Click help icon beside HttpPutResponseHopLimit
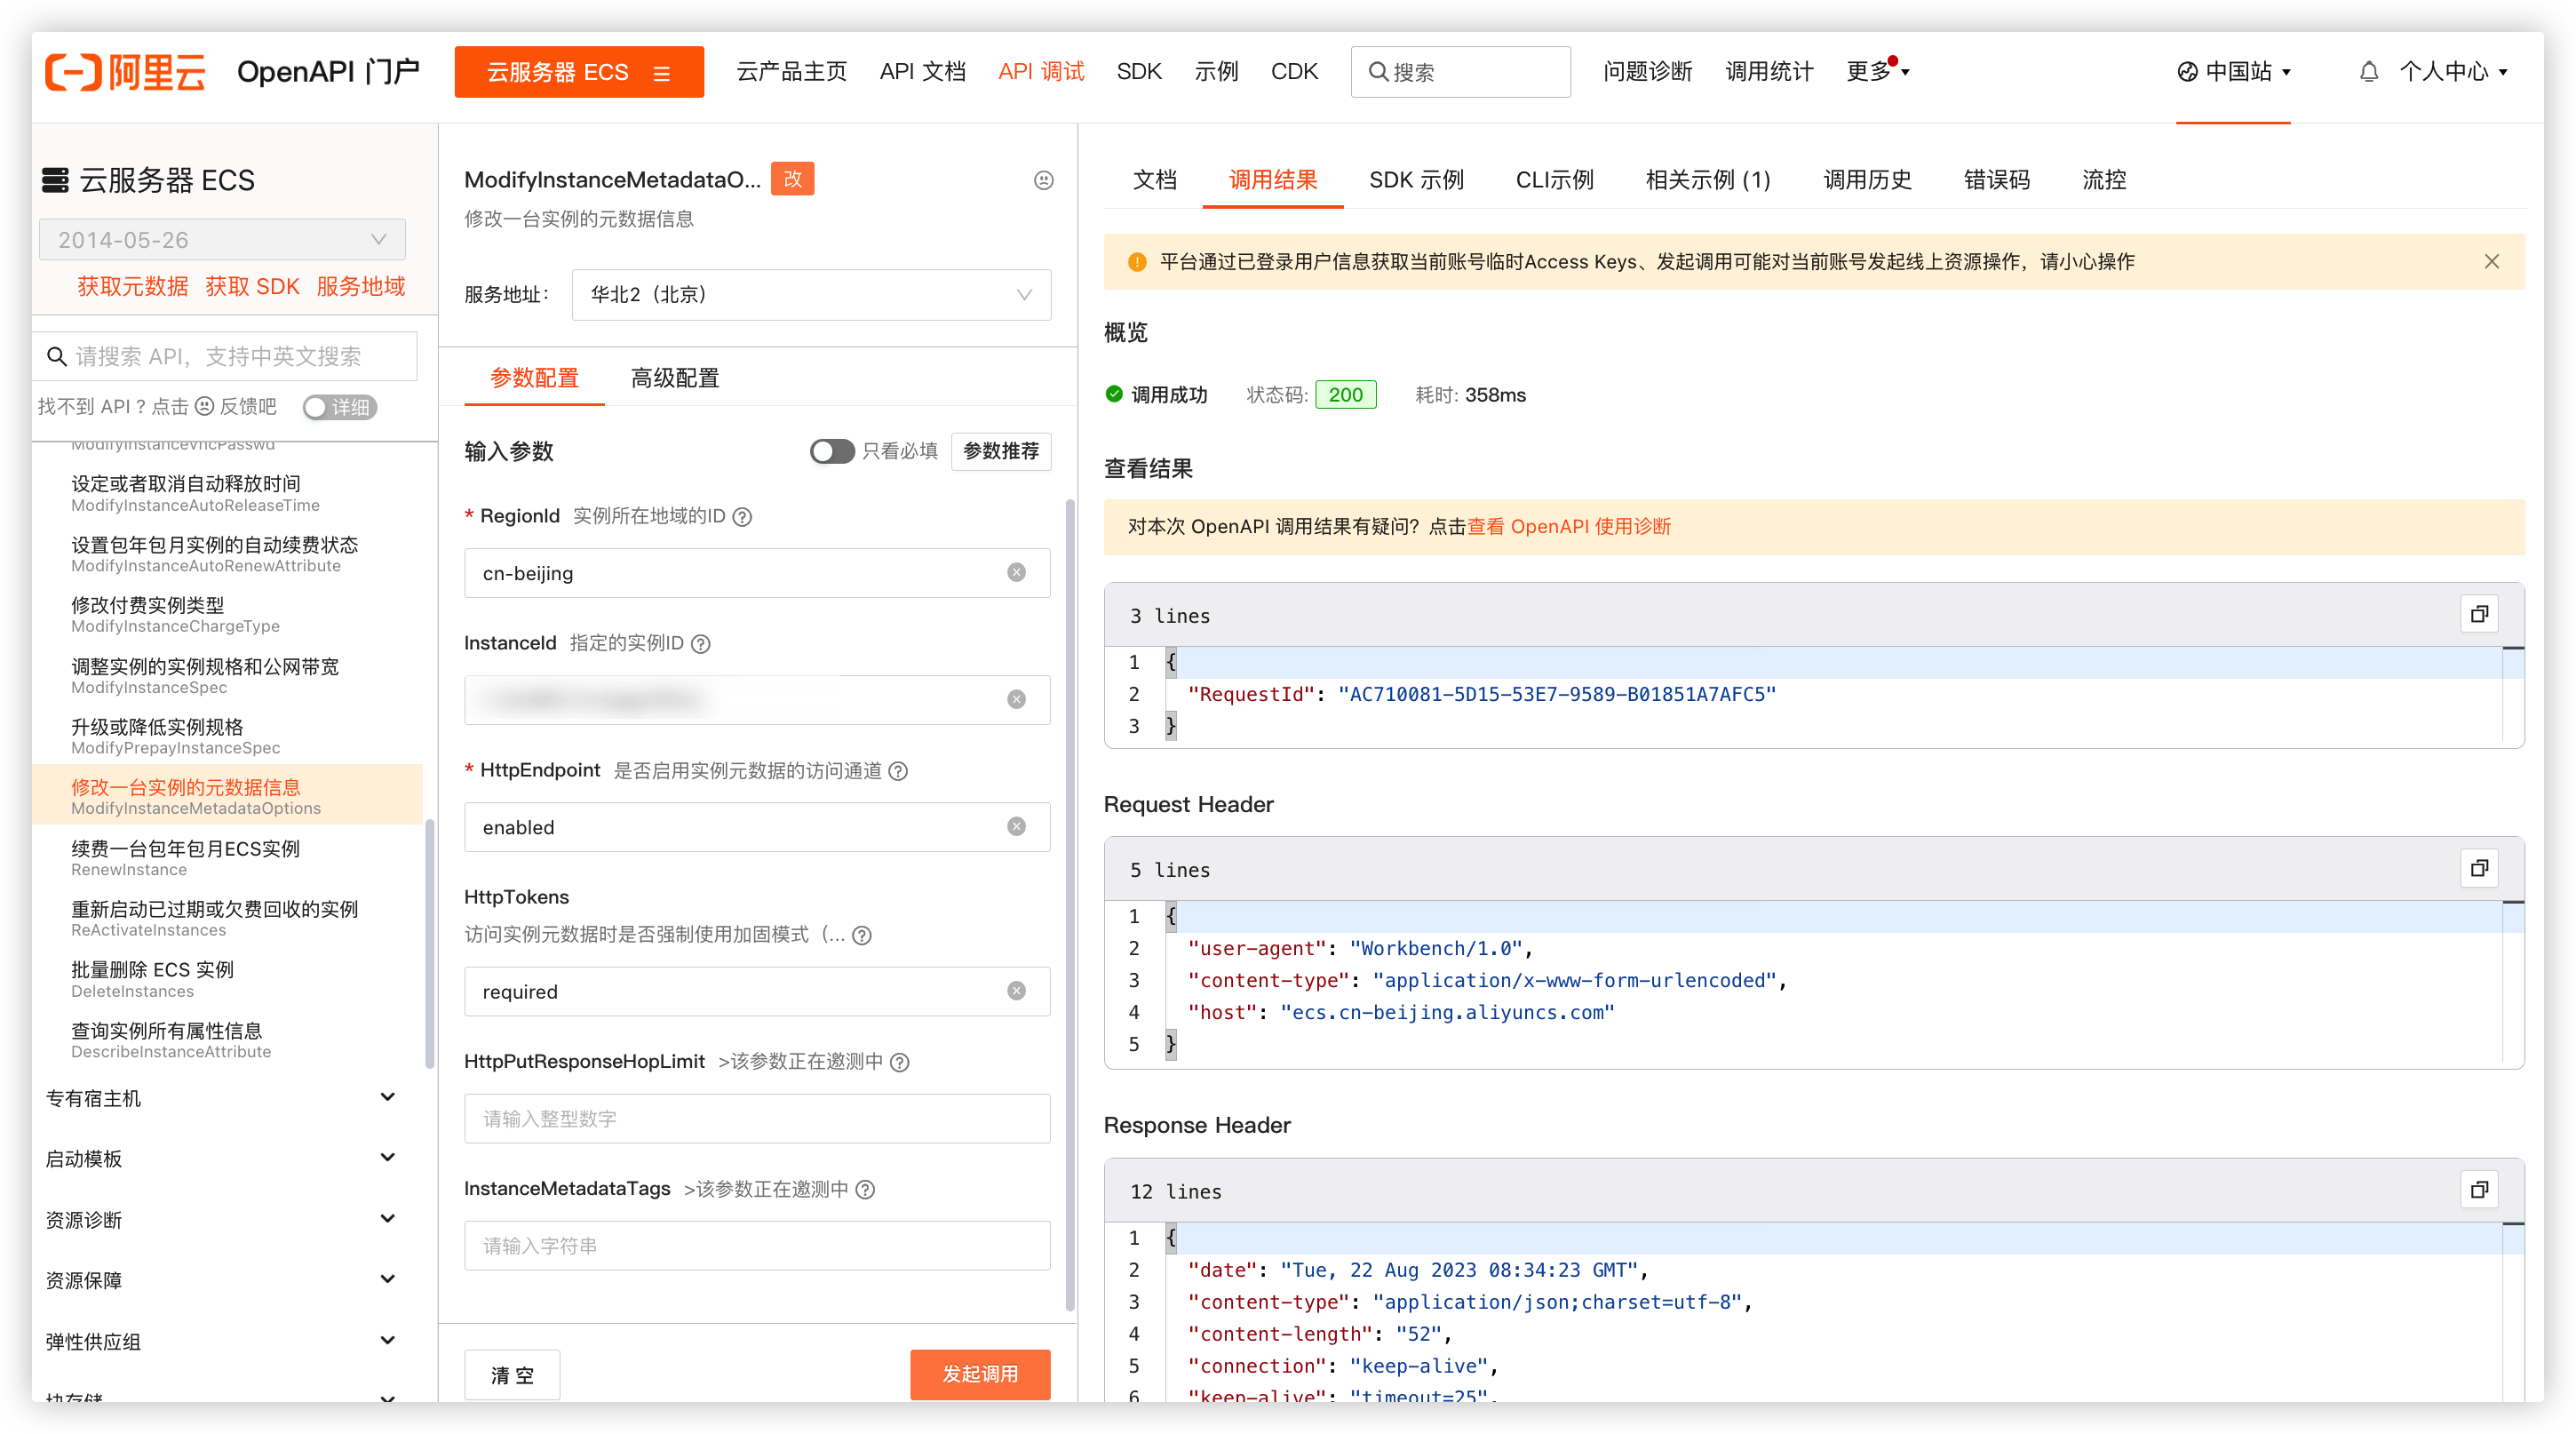Screen dimensions: 2576x1434 [900, 1062]
